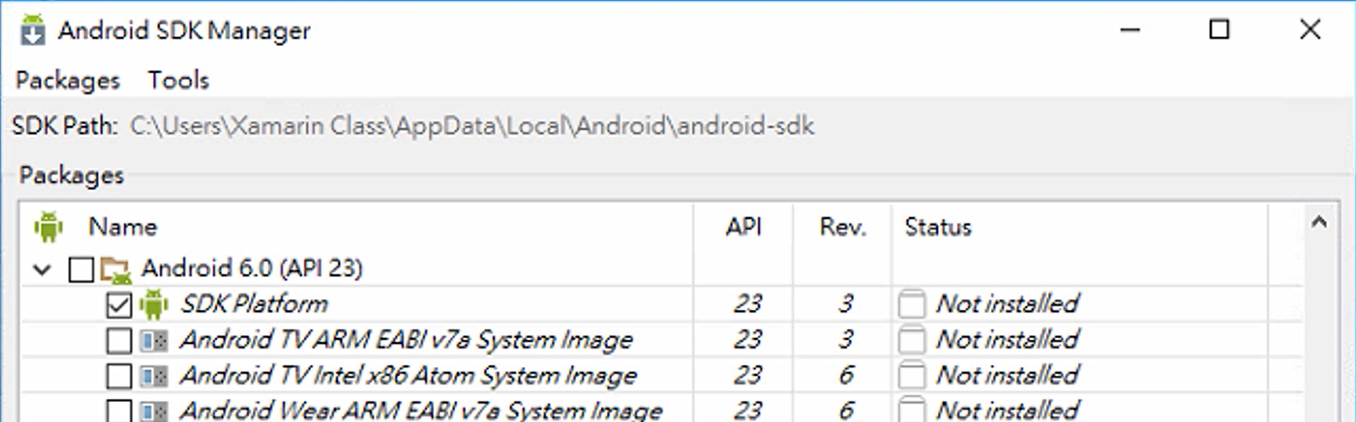Click the Android 6.0 folder icon

point(116,269)
